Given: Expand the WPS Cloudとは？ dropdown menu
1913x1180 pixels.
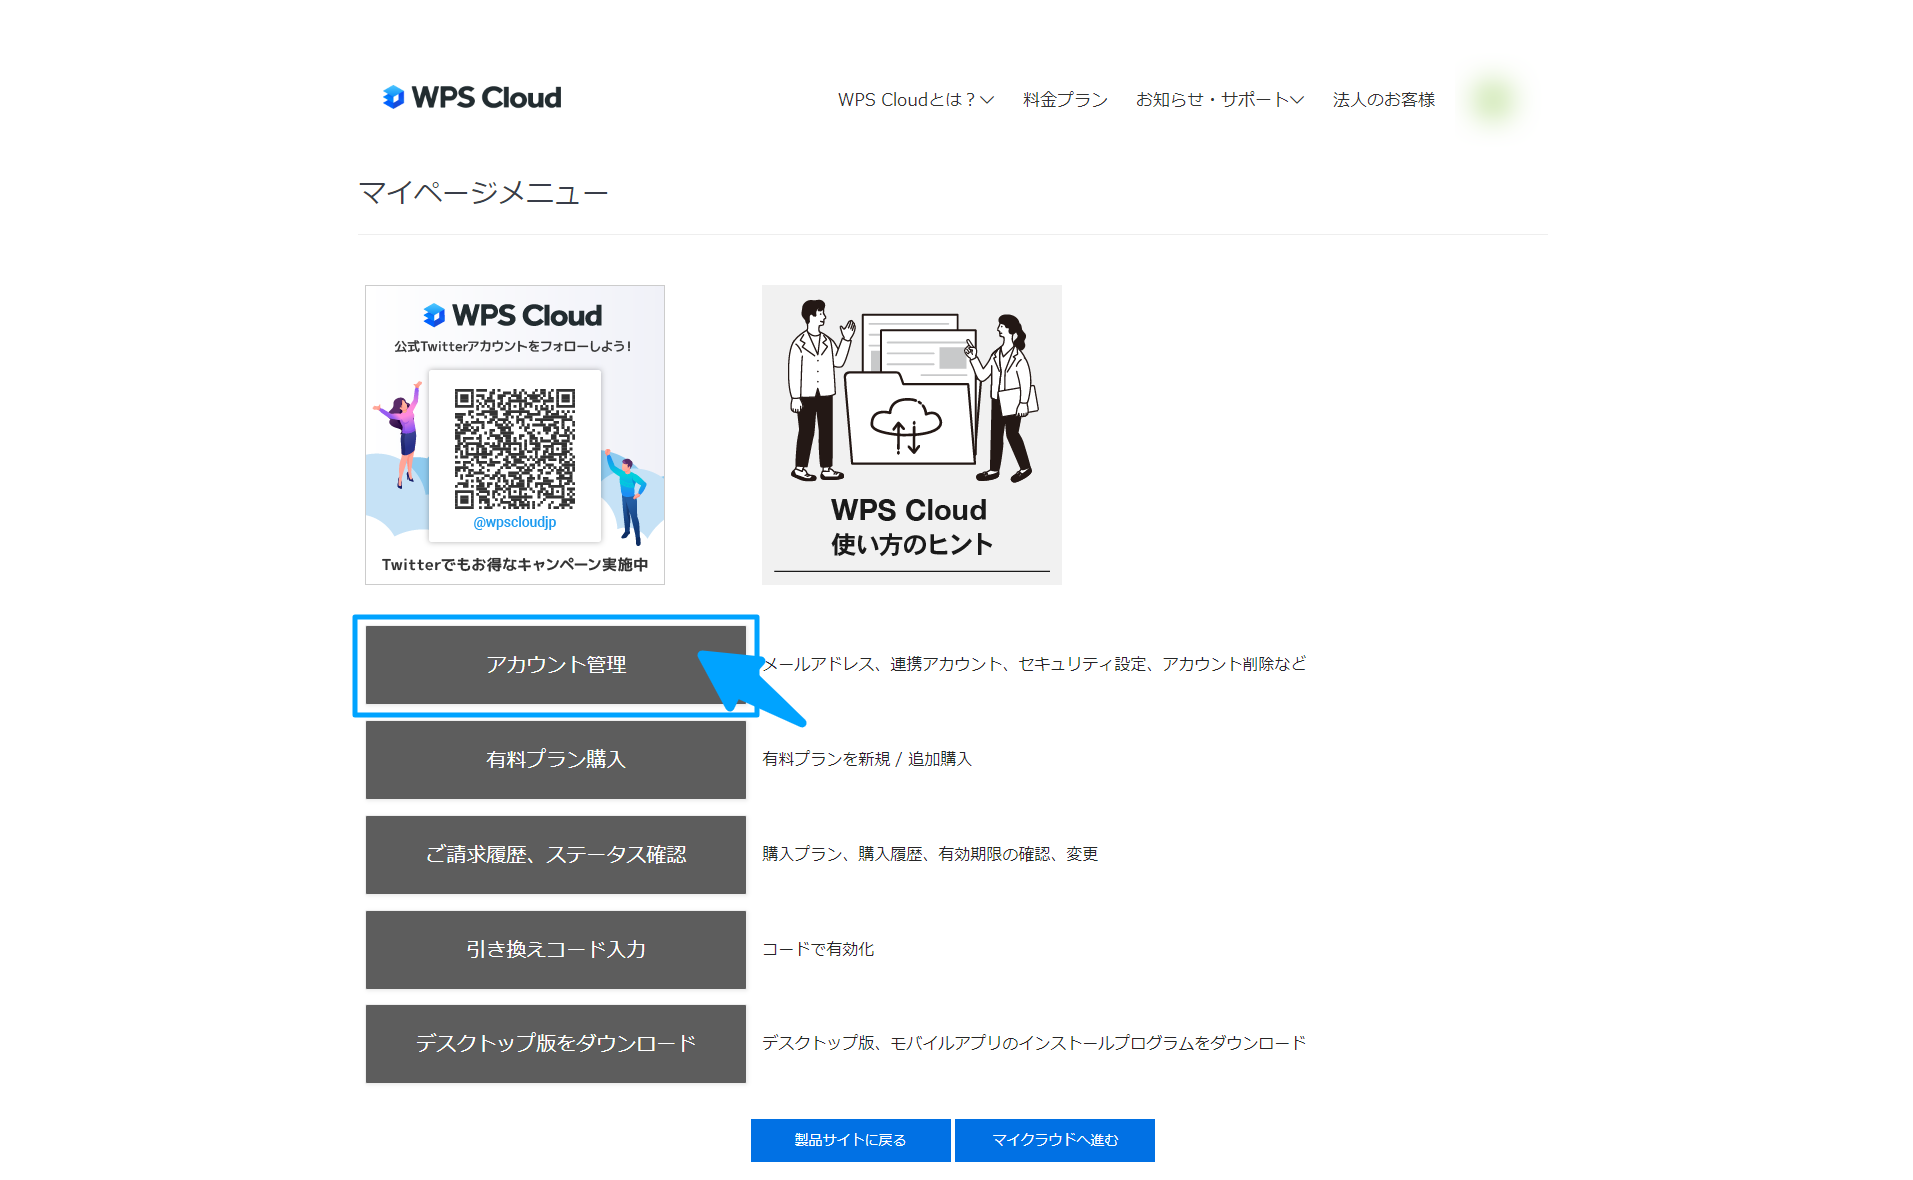Looking at the screenshot, I should [915, 100].
